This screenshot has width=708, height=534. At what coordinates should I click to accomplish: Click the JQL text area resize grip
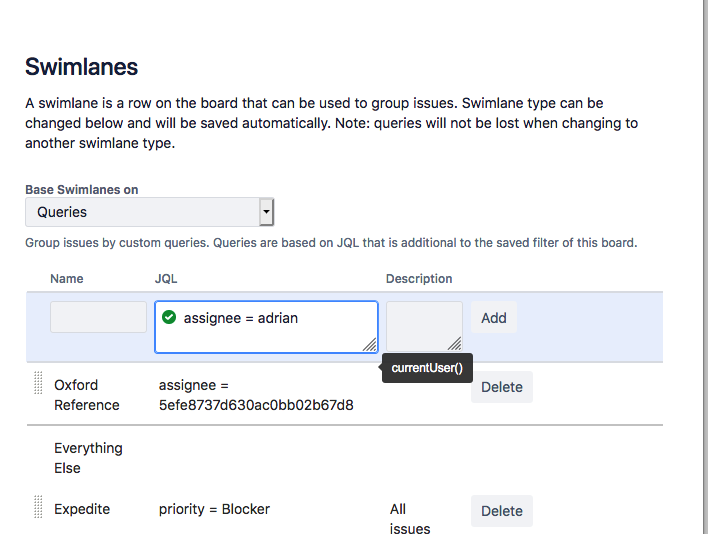[370, 345]
